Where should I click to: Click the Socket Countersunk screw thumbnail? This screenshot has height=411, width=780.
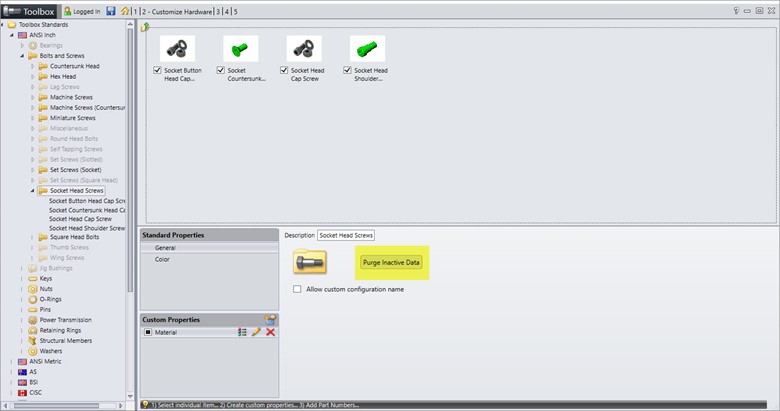(241, 49)
